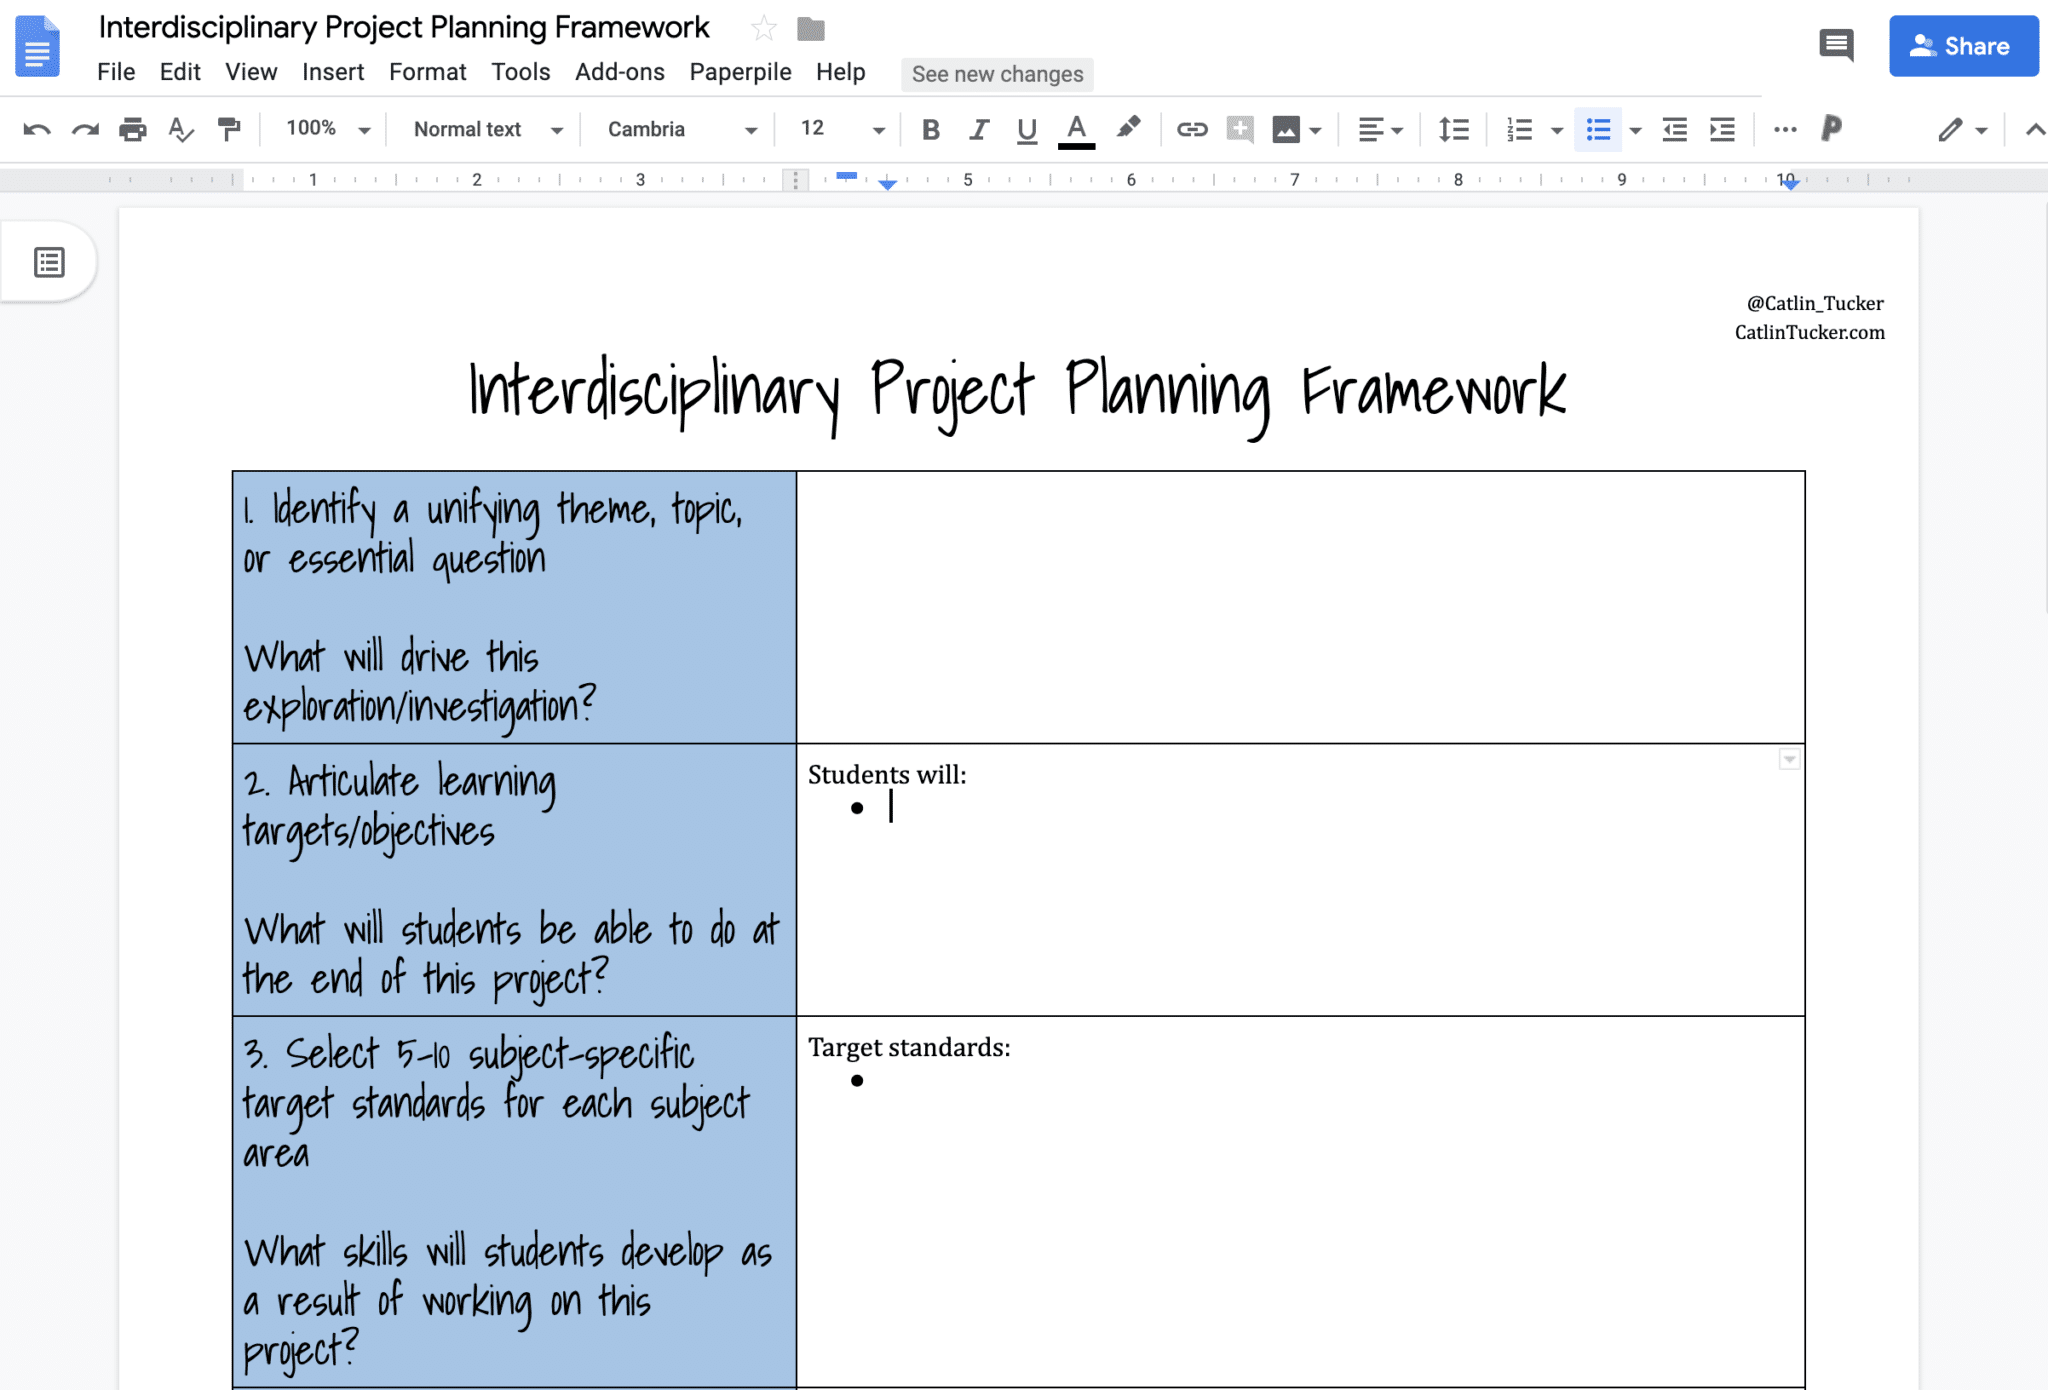Screen dimensions: 2048x1390
Task: Add a comment
Action: 1239,128
